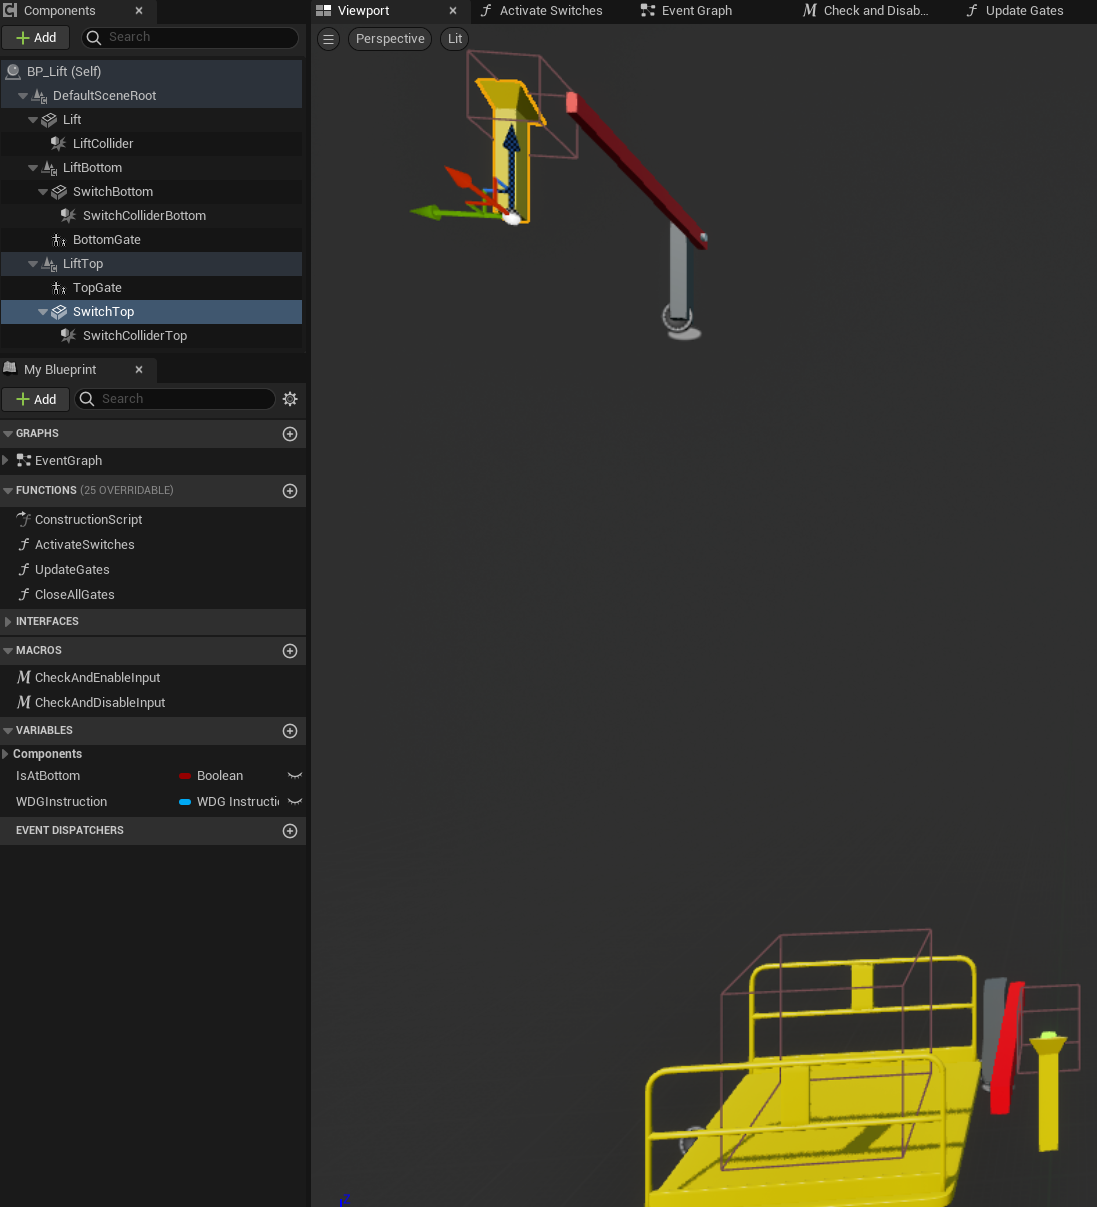Viewport: 1097px width, 1207px height.
Task: Click the SwitchColliderBottom collision icon
Action: tap(69, 216)
